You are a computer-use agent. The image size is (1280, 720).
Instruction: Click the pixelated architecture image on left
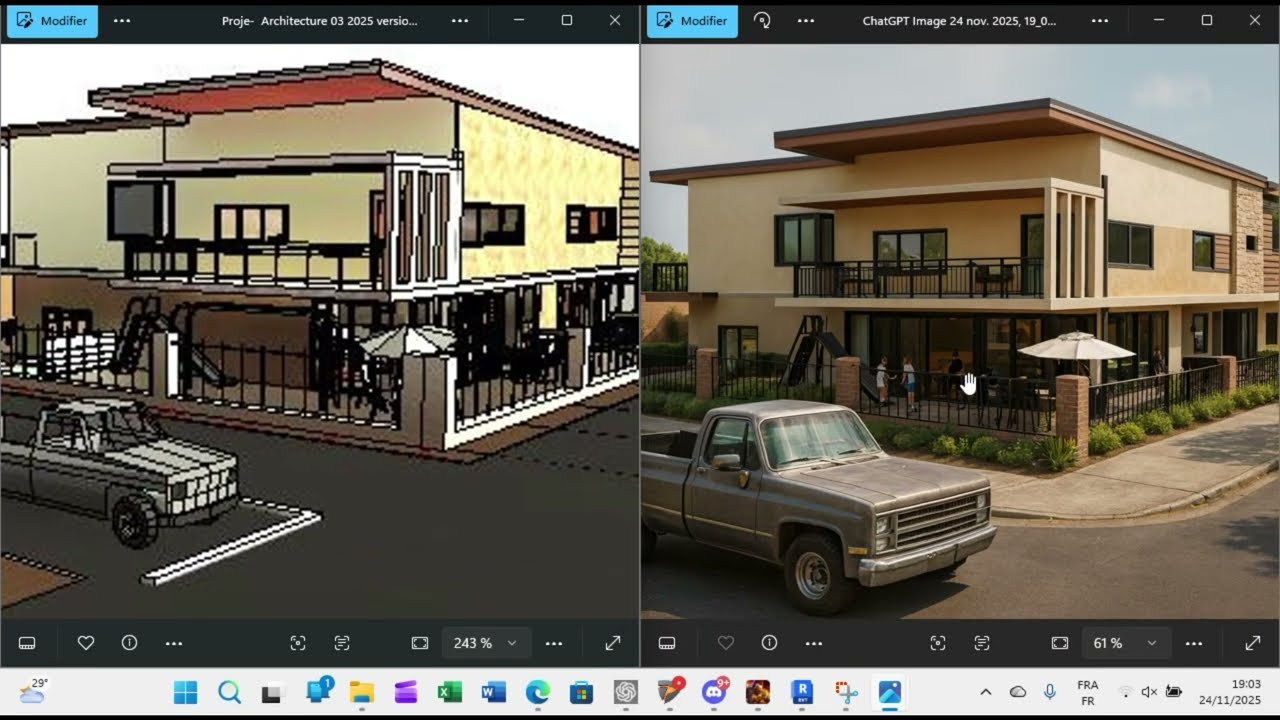point(319,331)
